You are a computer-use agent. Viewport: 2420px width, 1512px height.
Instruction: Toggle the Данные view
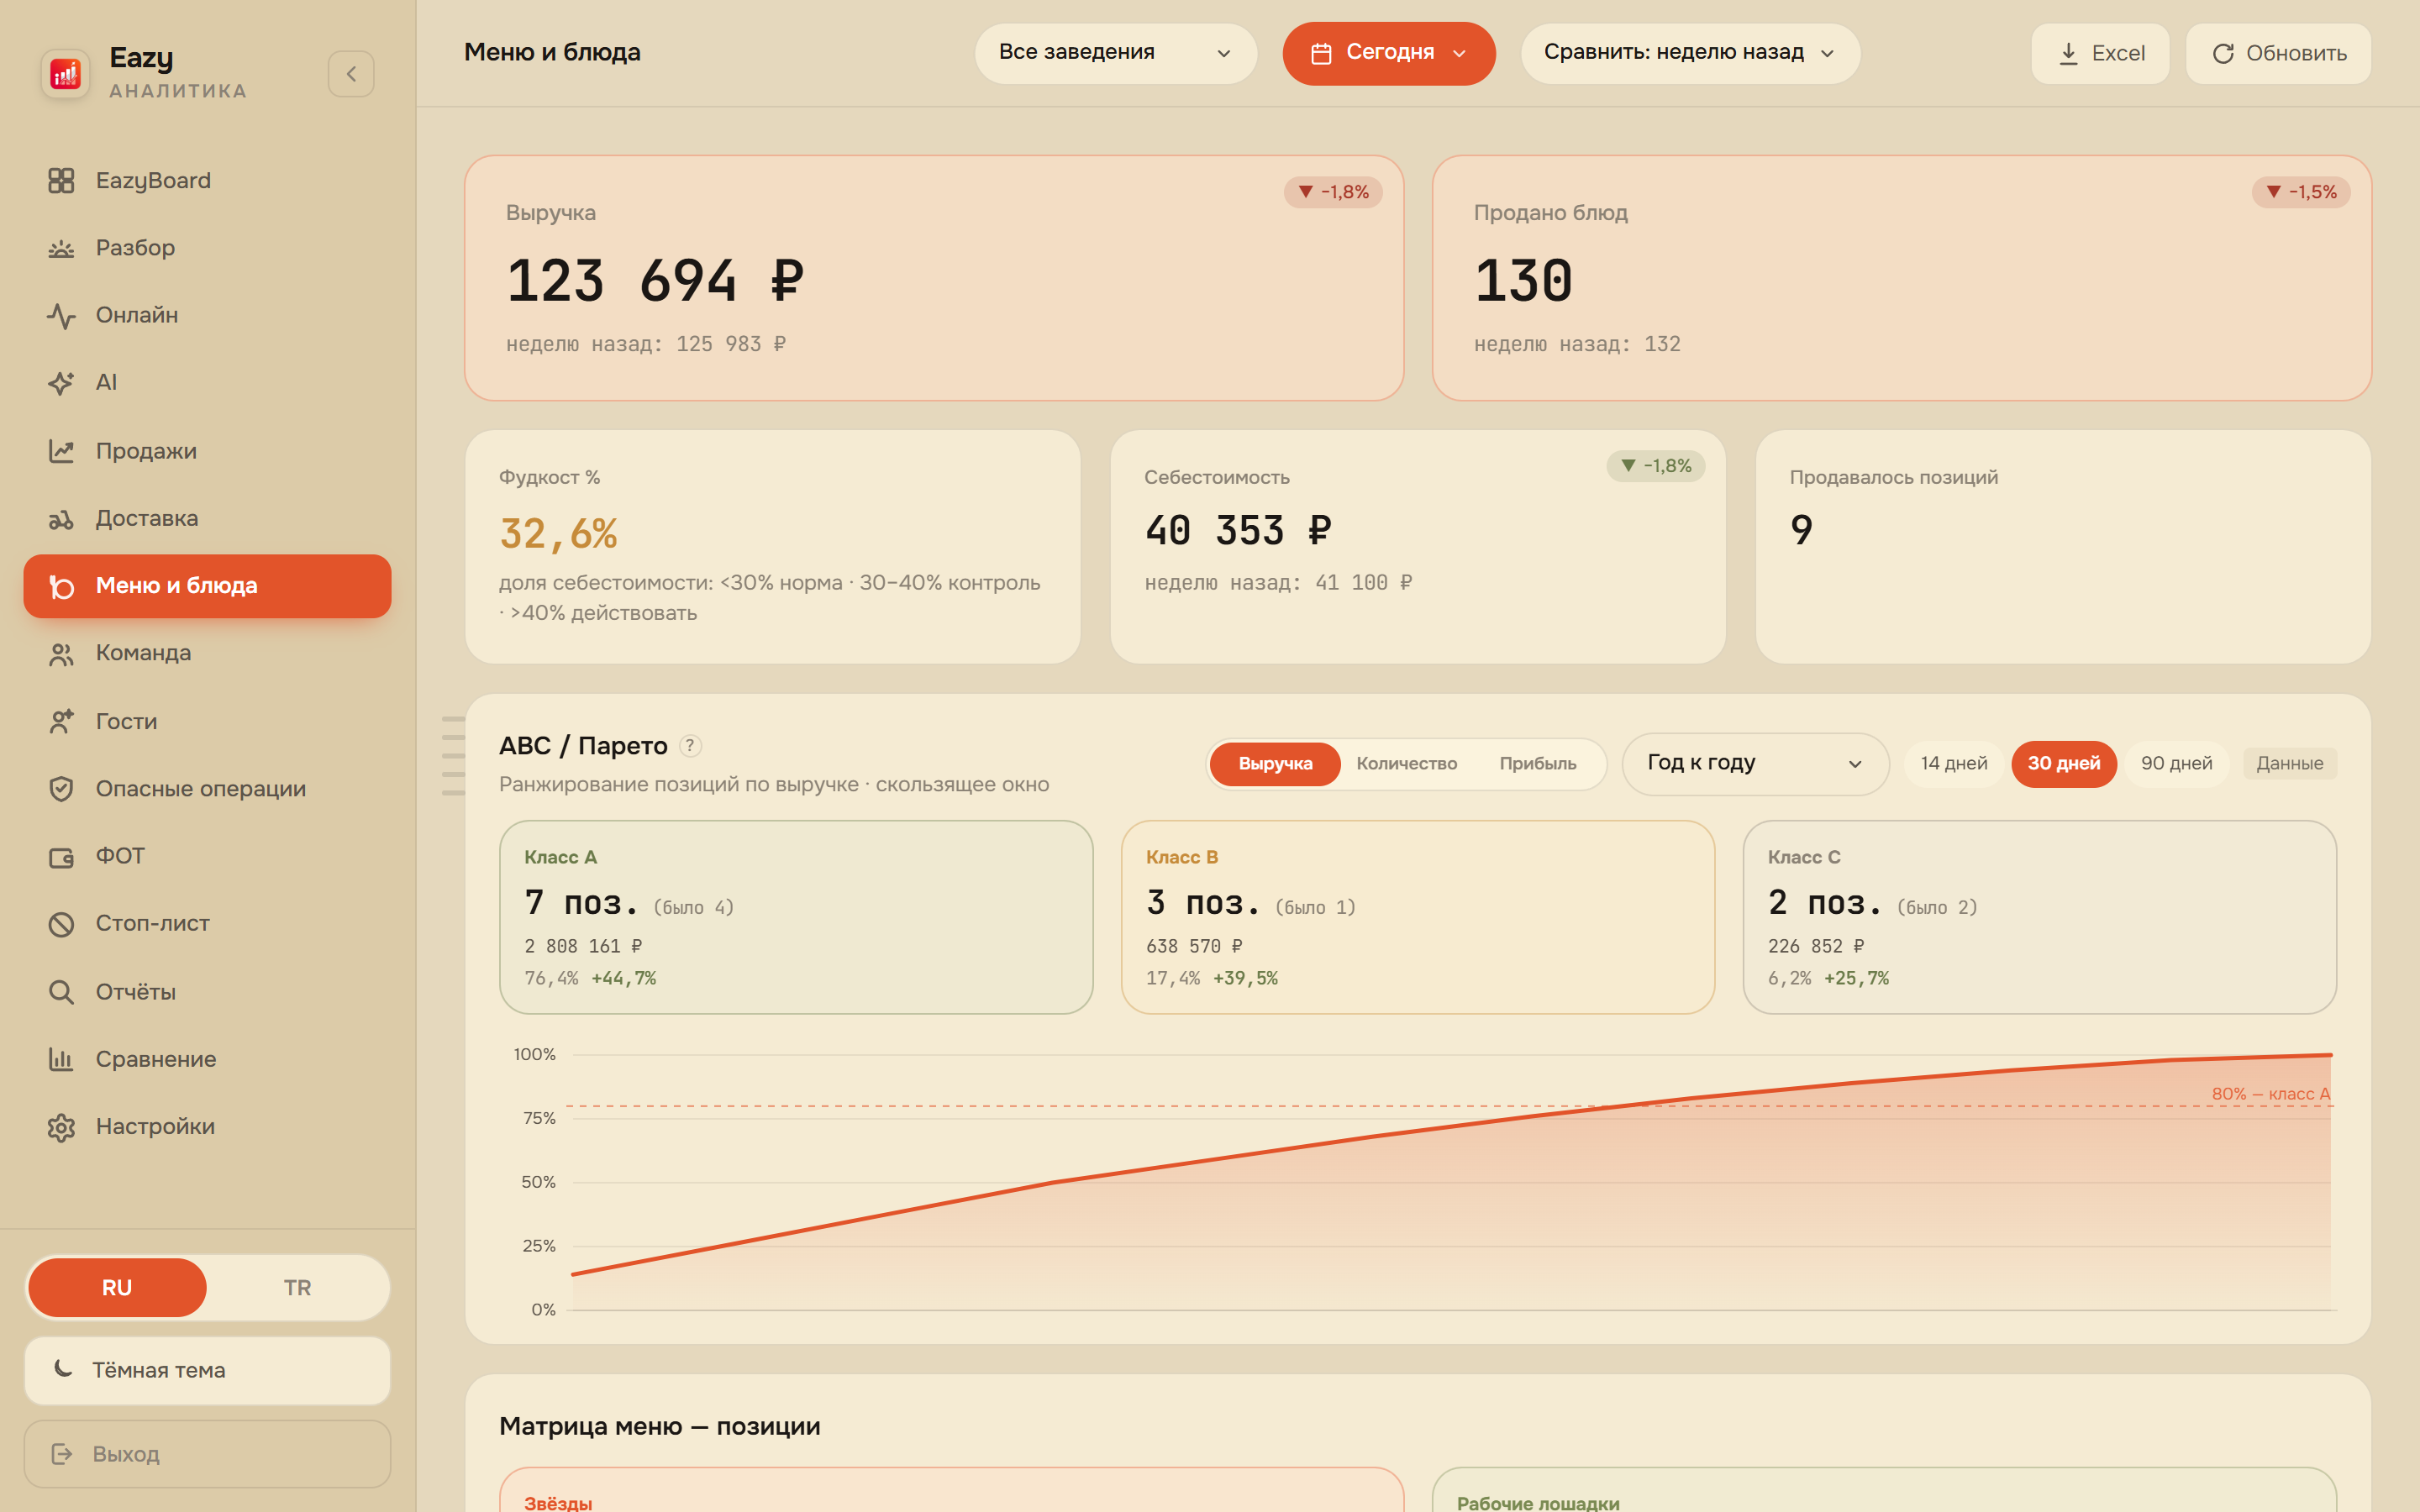point(2289,764)
